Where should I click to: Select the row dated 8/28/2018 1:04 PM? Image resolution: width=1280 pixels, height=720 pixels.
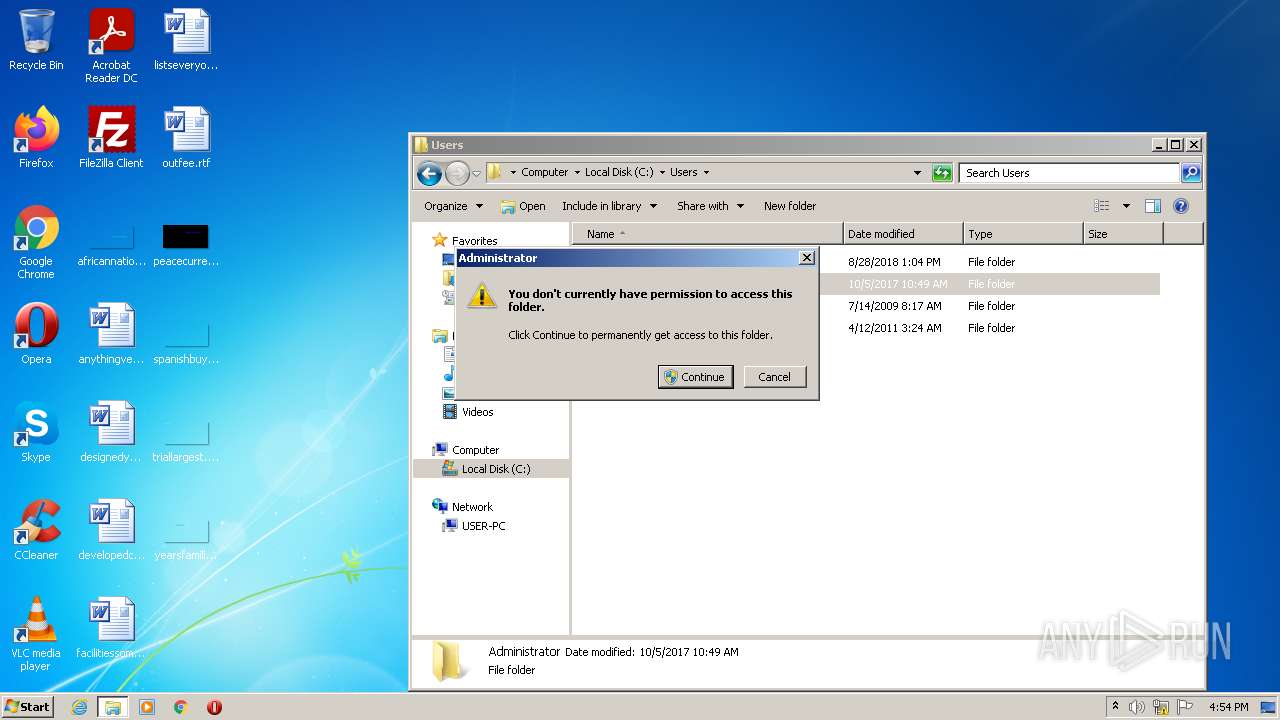[x=866, y=262]
